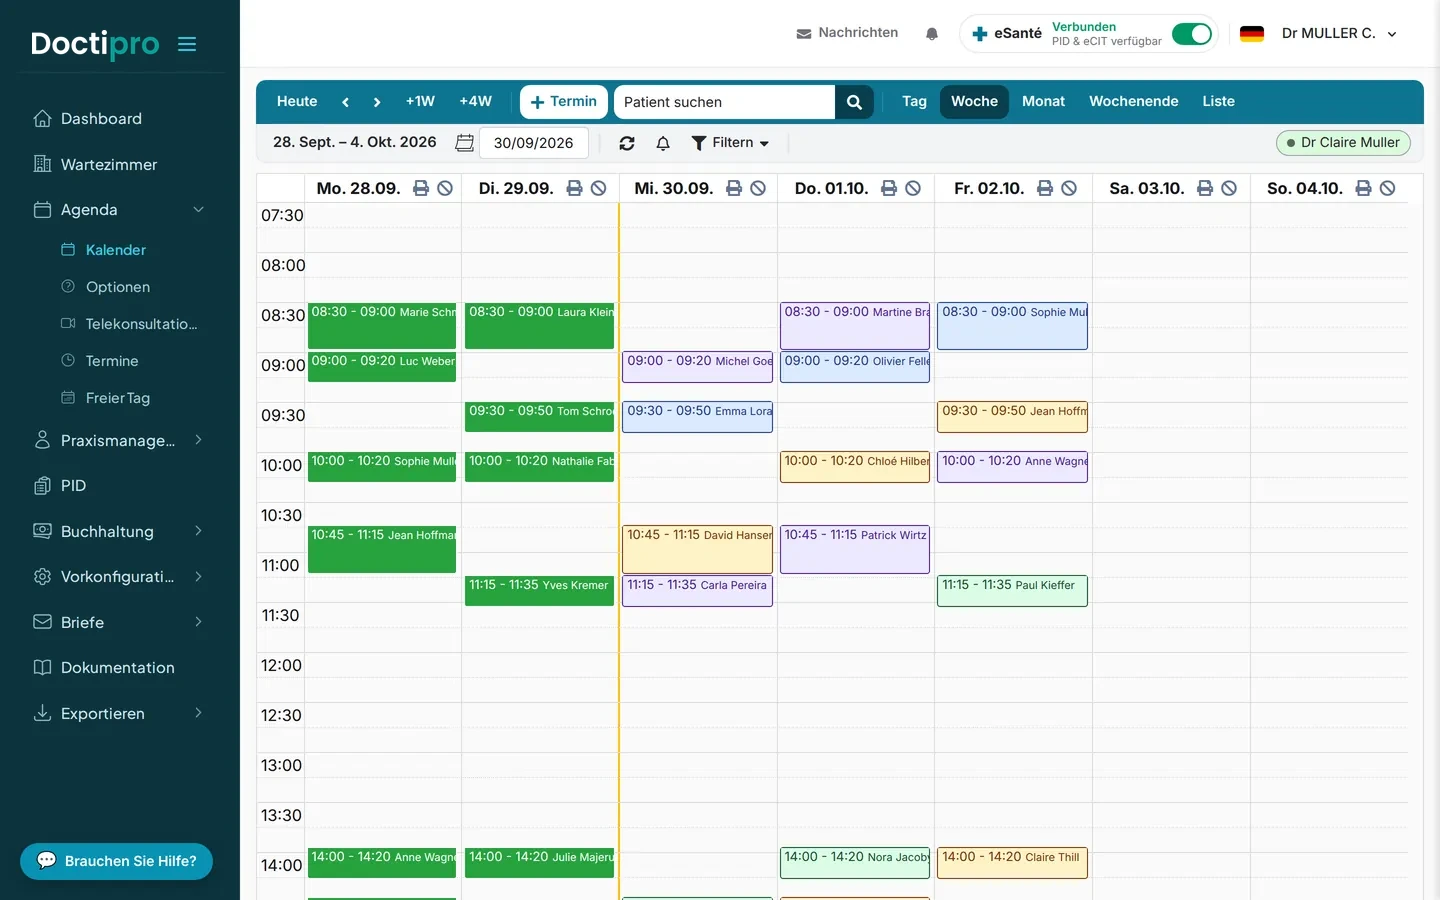The image size is (1440, 900).
Task: Click the German flag language icon
Action: (x=1252, y=34)
